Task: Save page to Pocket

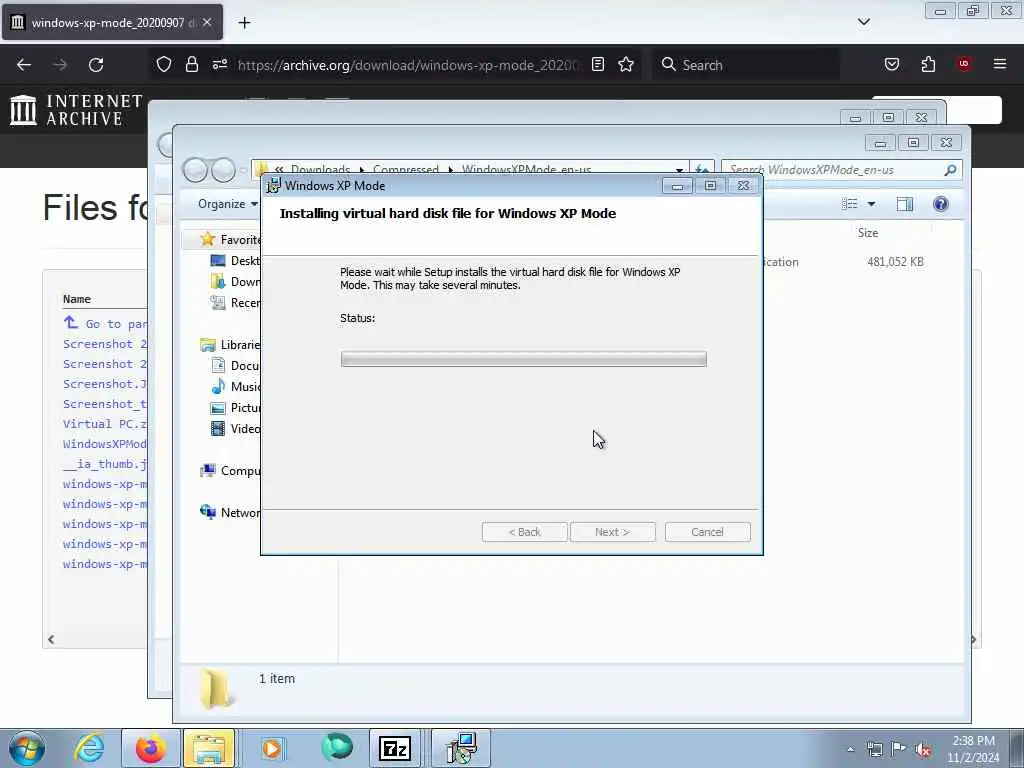Action: tap(891, 64)
